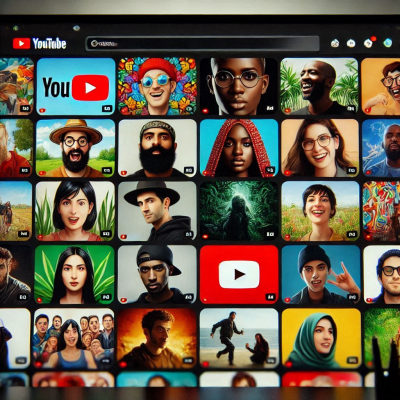Click red channel dot on forest figure thumbnail
The image size is (400, 400).
(206, 236)
